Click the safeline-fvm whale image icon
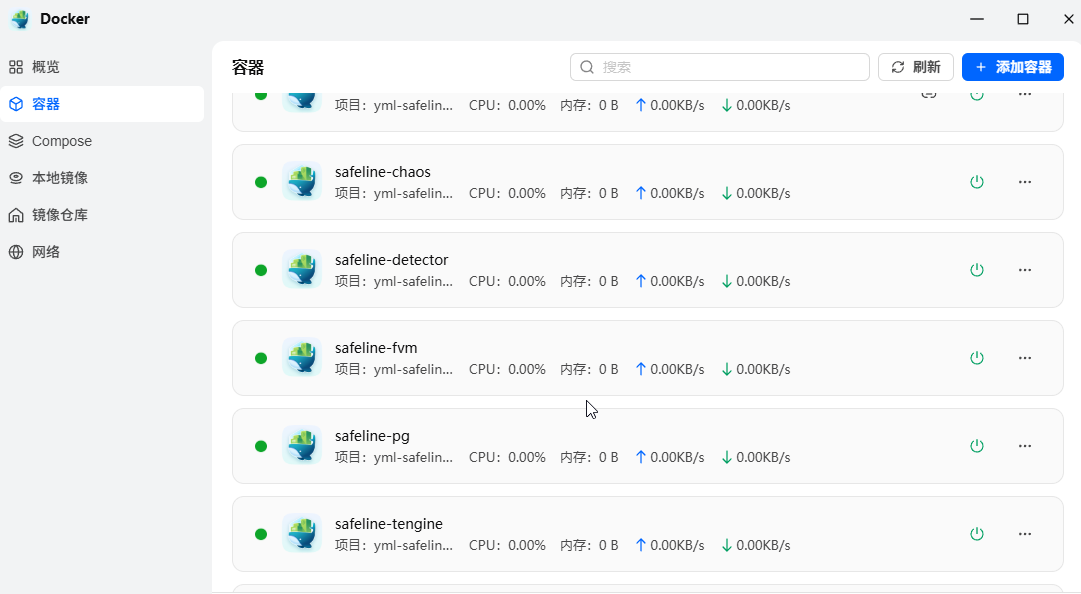 302,357
